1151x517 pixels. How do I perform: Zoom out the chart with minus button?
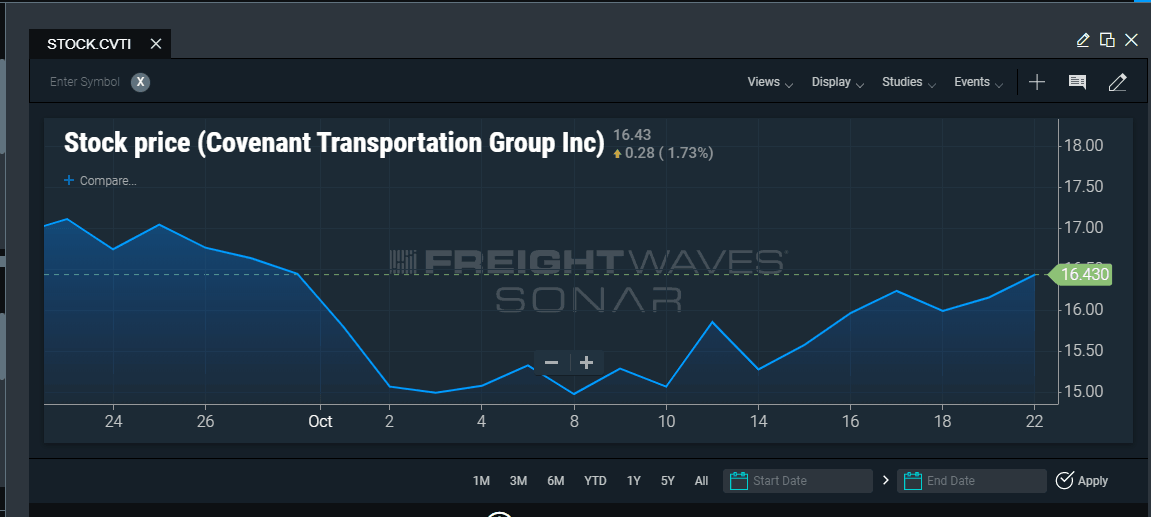pyautogui.click(x=552, y=363)
